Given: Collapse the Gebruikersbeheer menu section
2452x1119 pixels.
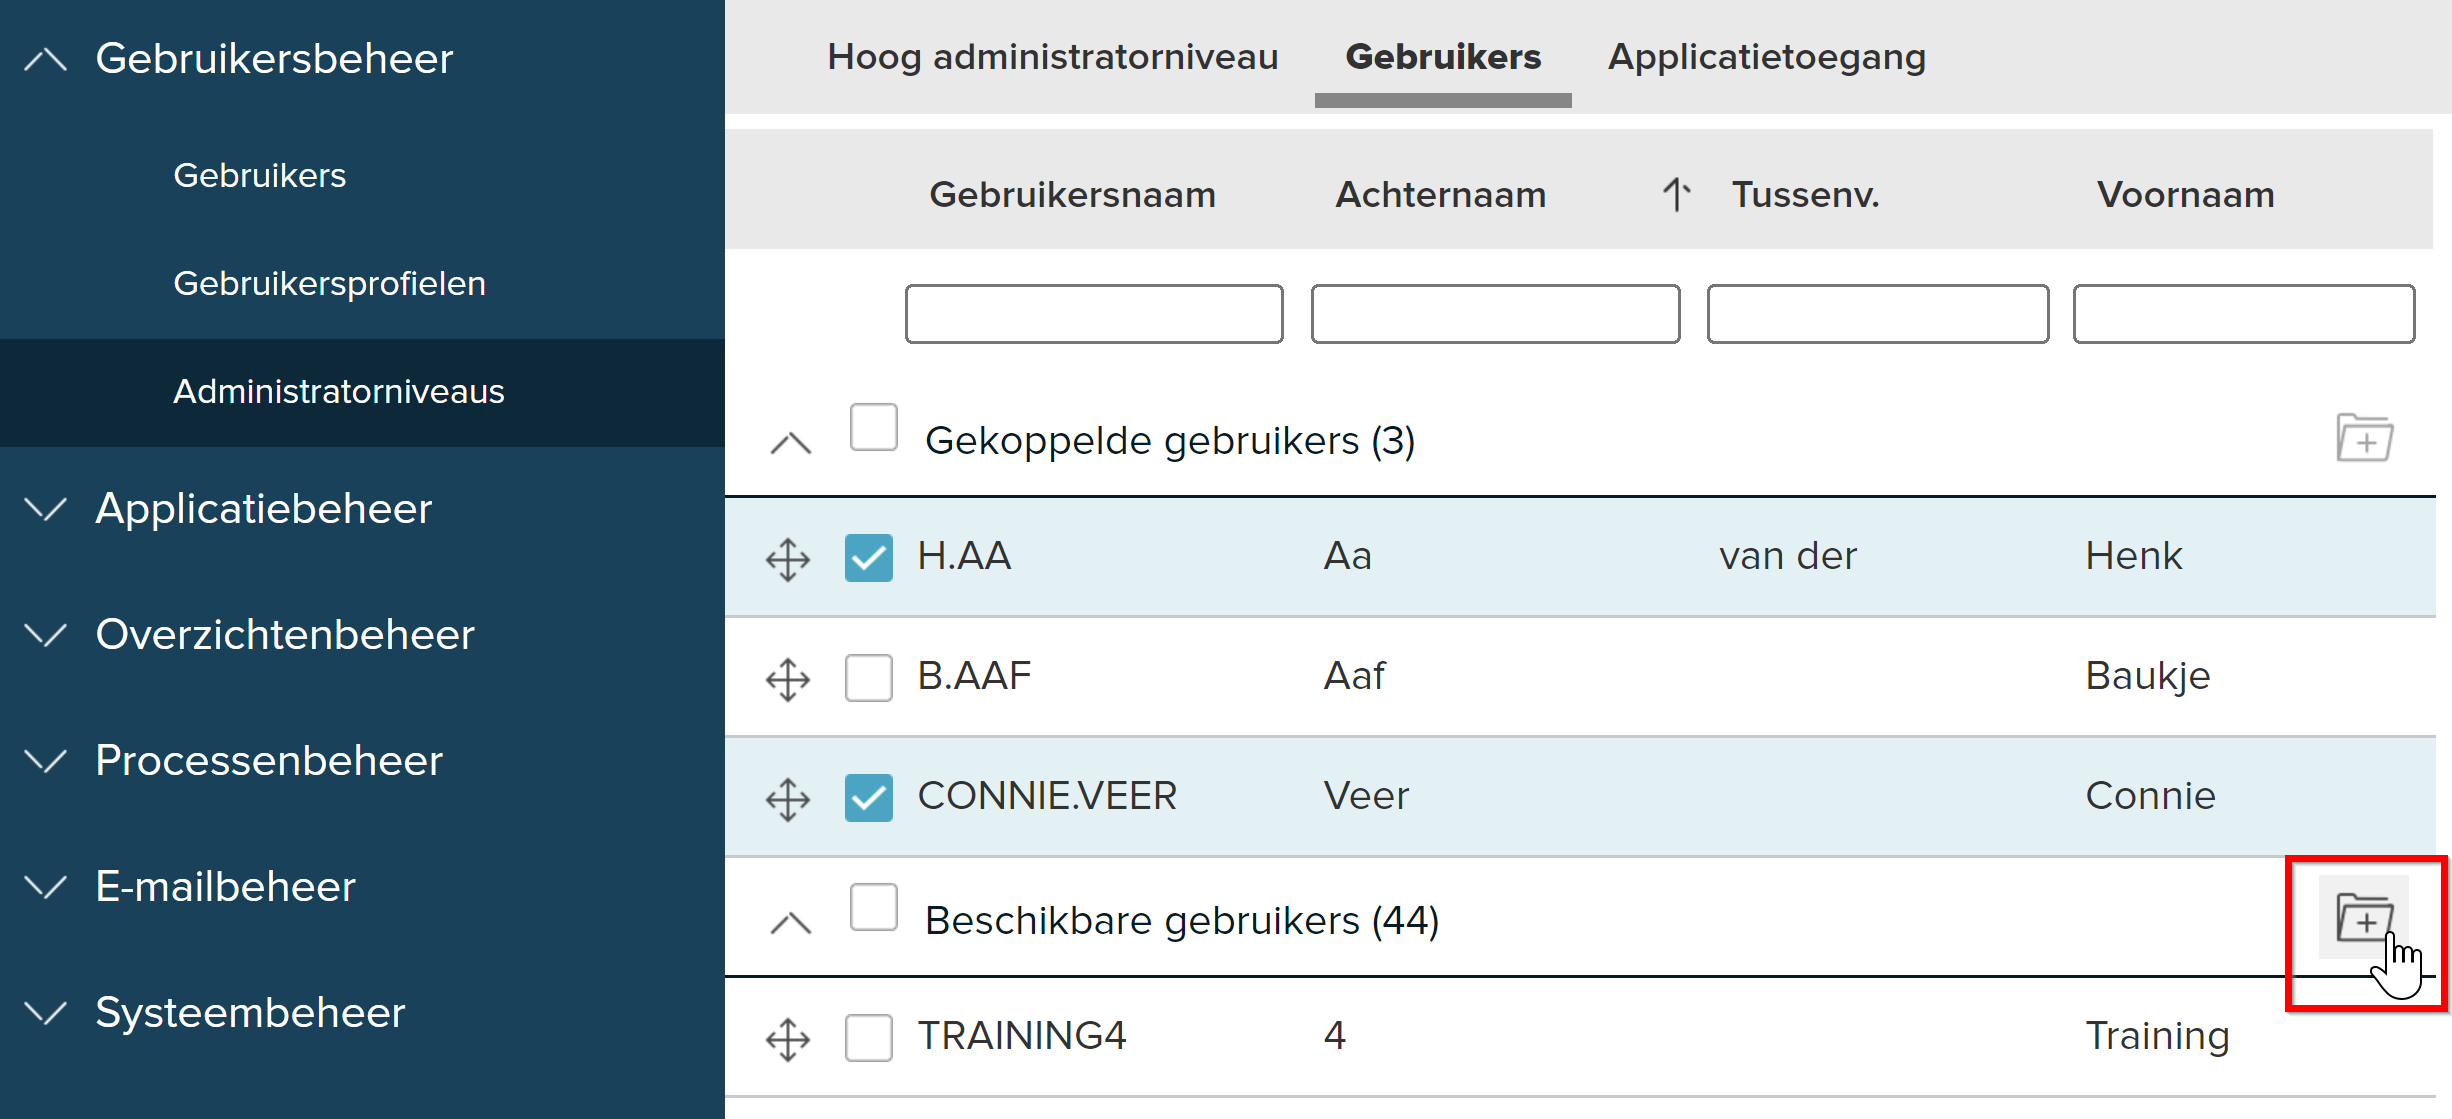Looking at the screenshot, I should pyautogui.click(x=45, y=60).
